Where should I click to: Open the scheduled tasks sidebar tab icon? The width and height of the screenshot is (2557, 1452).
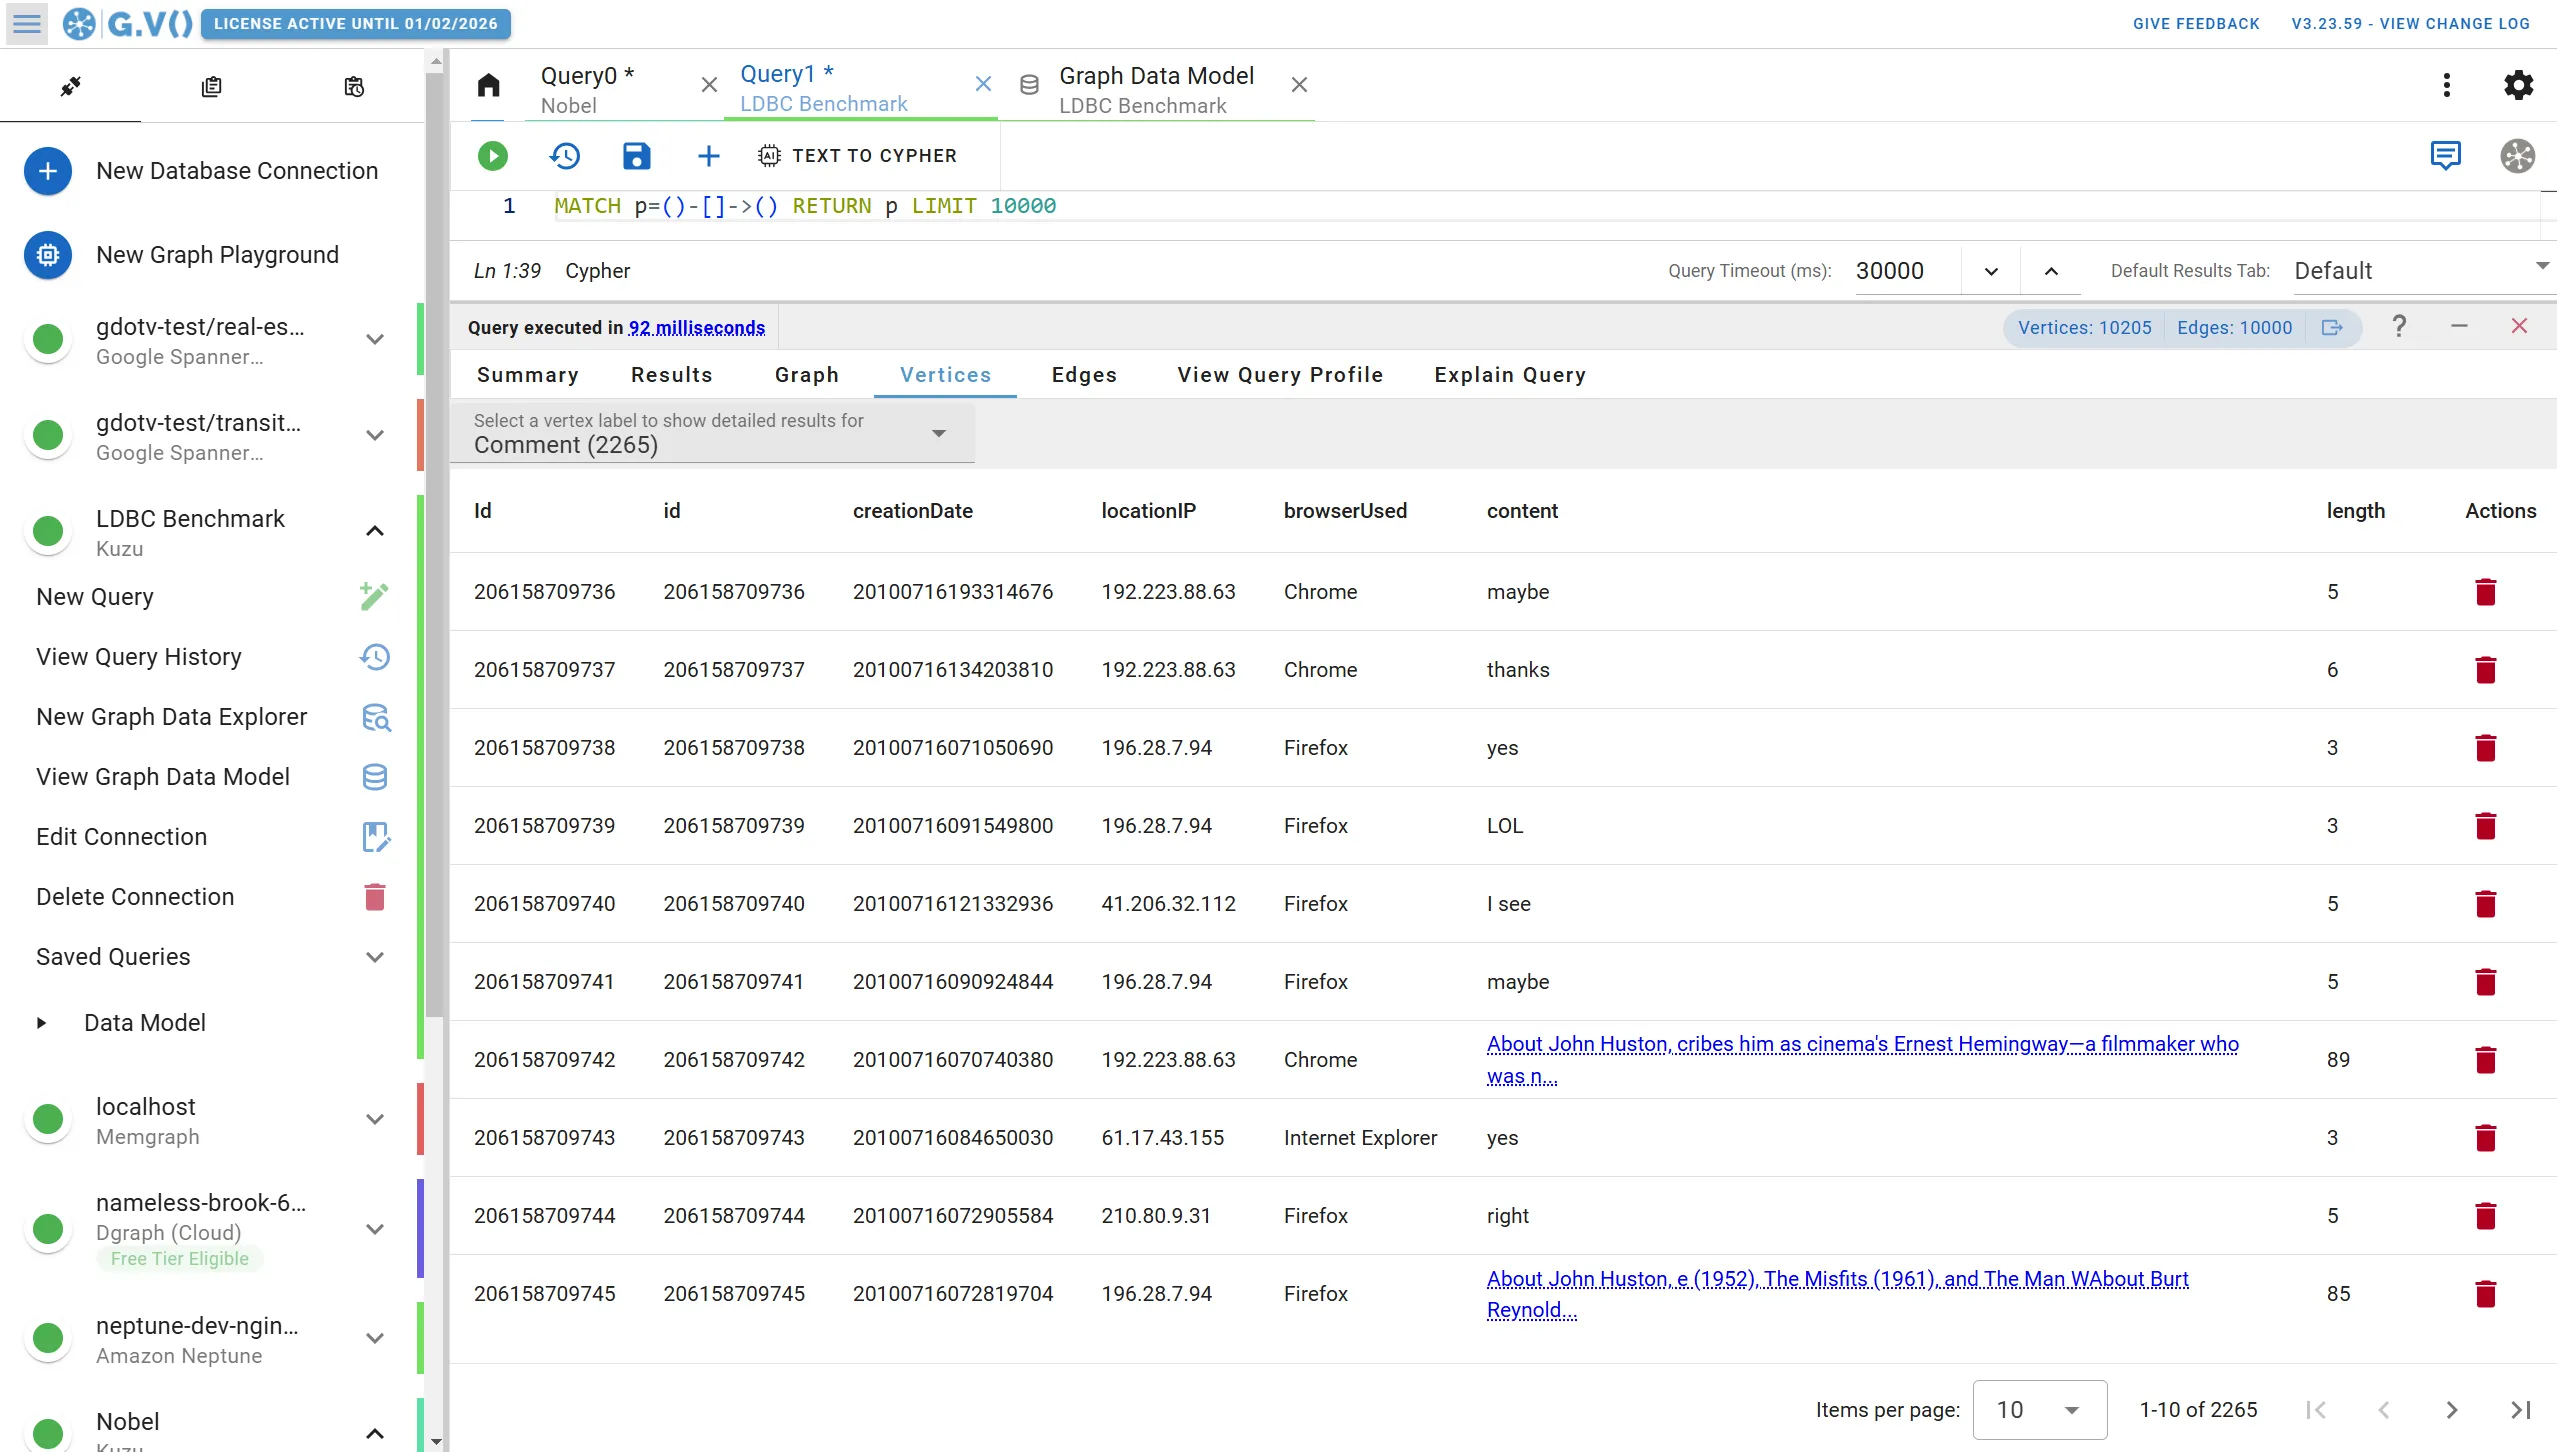click(353, 87)
